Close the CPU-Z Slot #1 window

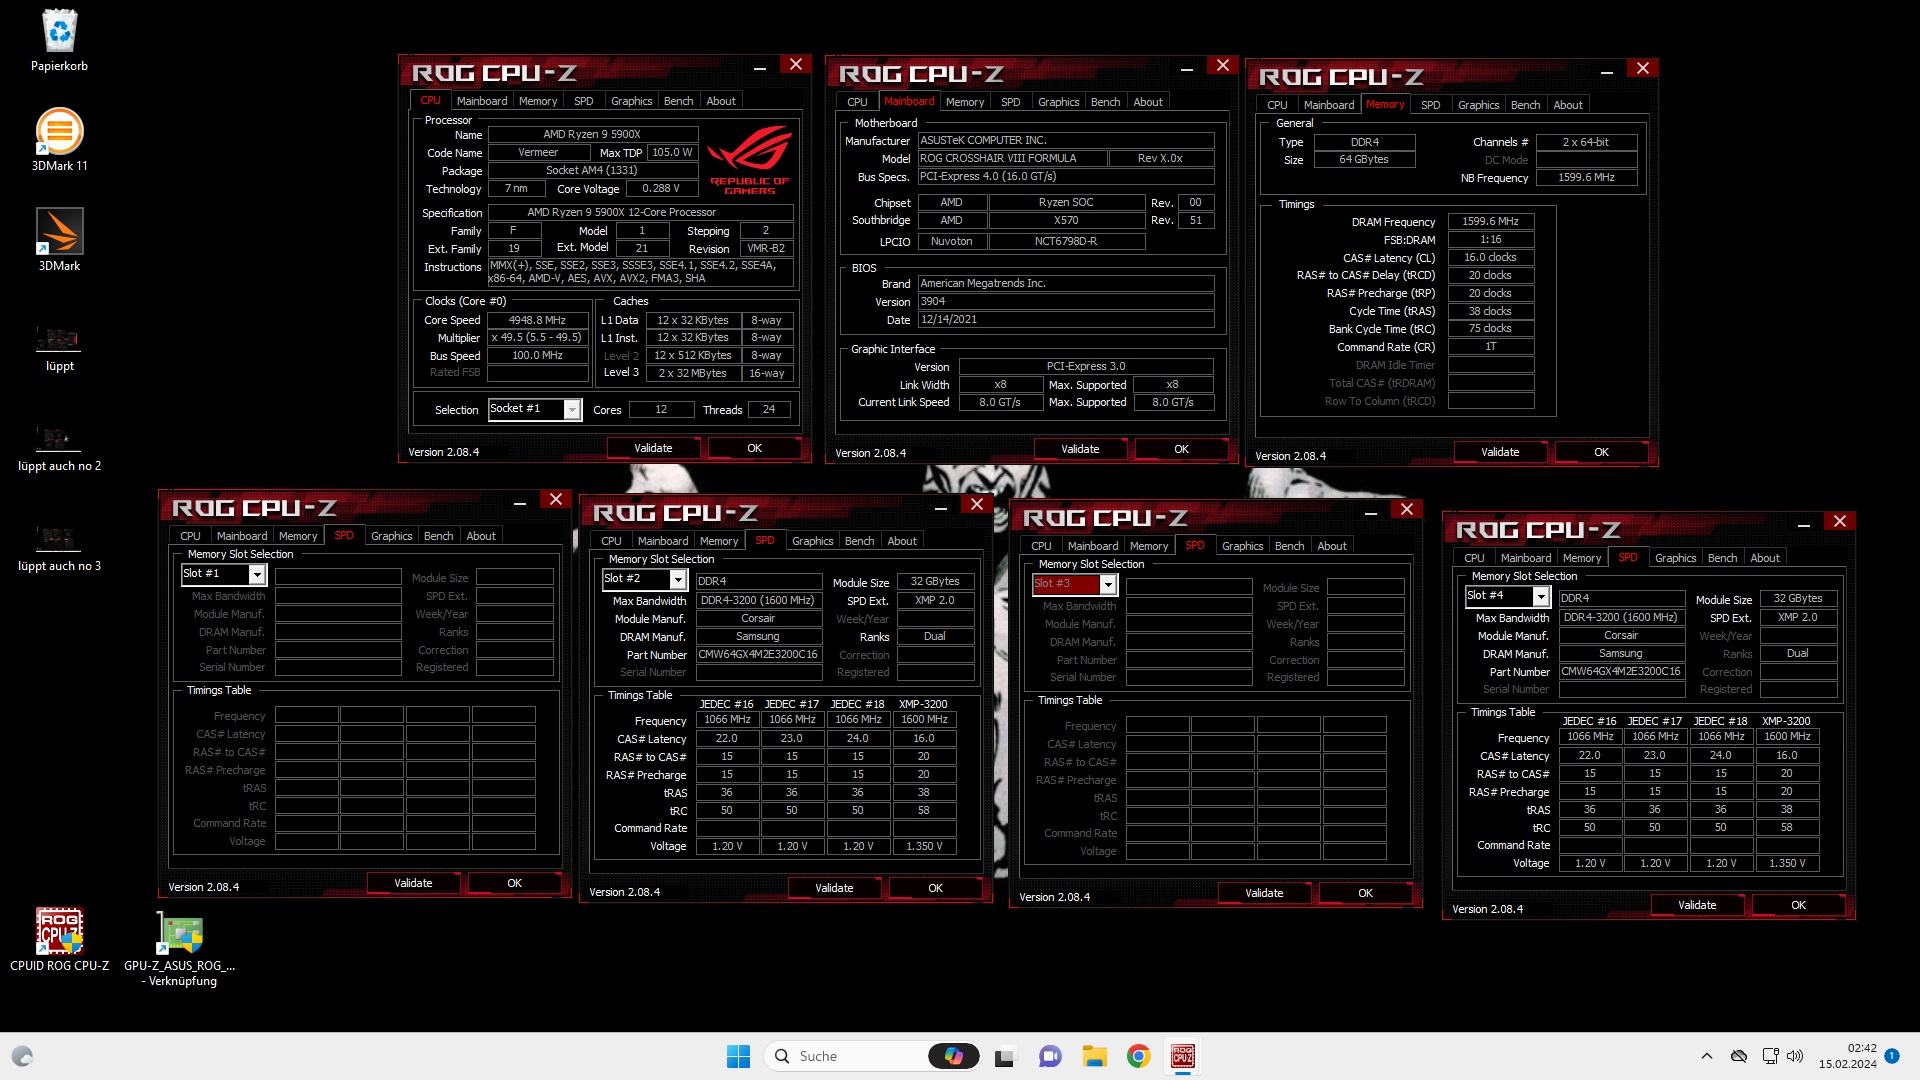pos(556,499)
